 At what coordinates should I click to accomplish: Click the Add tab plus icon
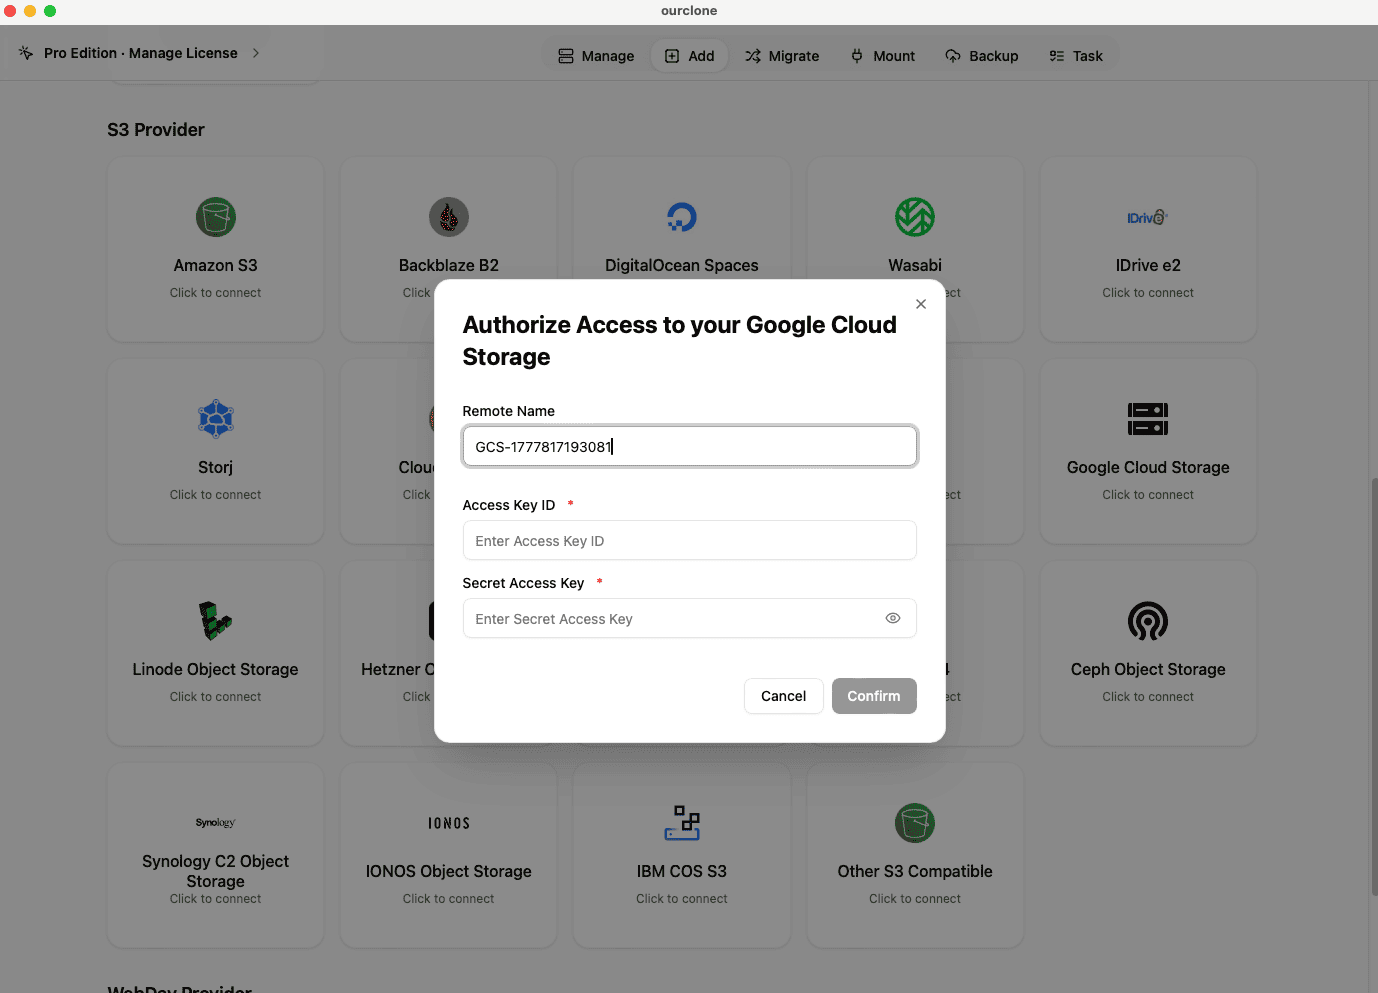point(672,56)
